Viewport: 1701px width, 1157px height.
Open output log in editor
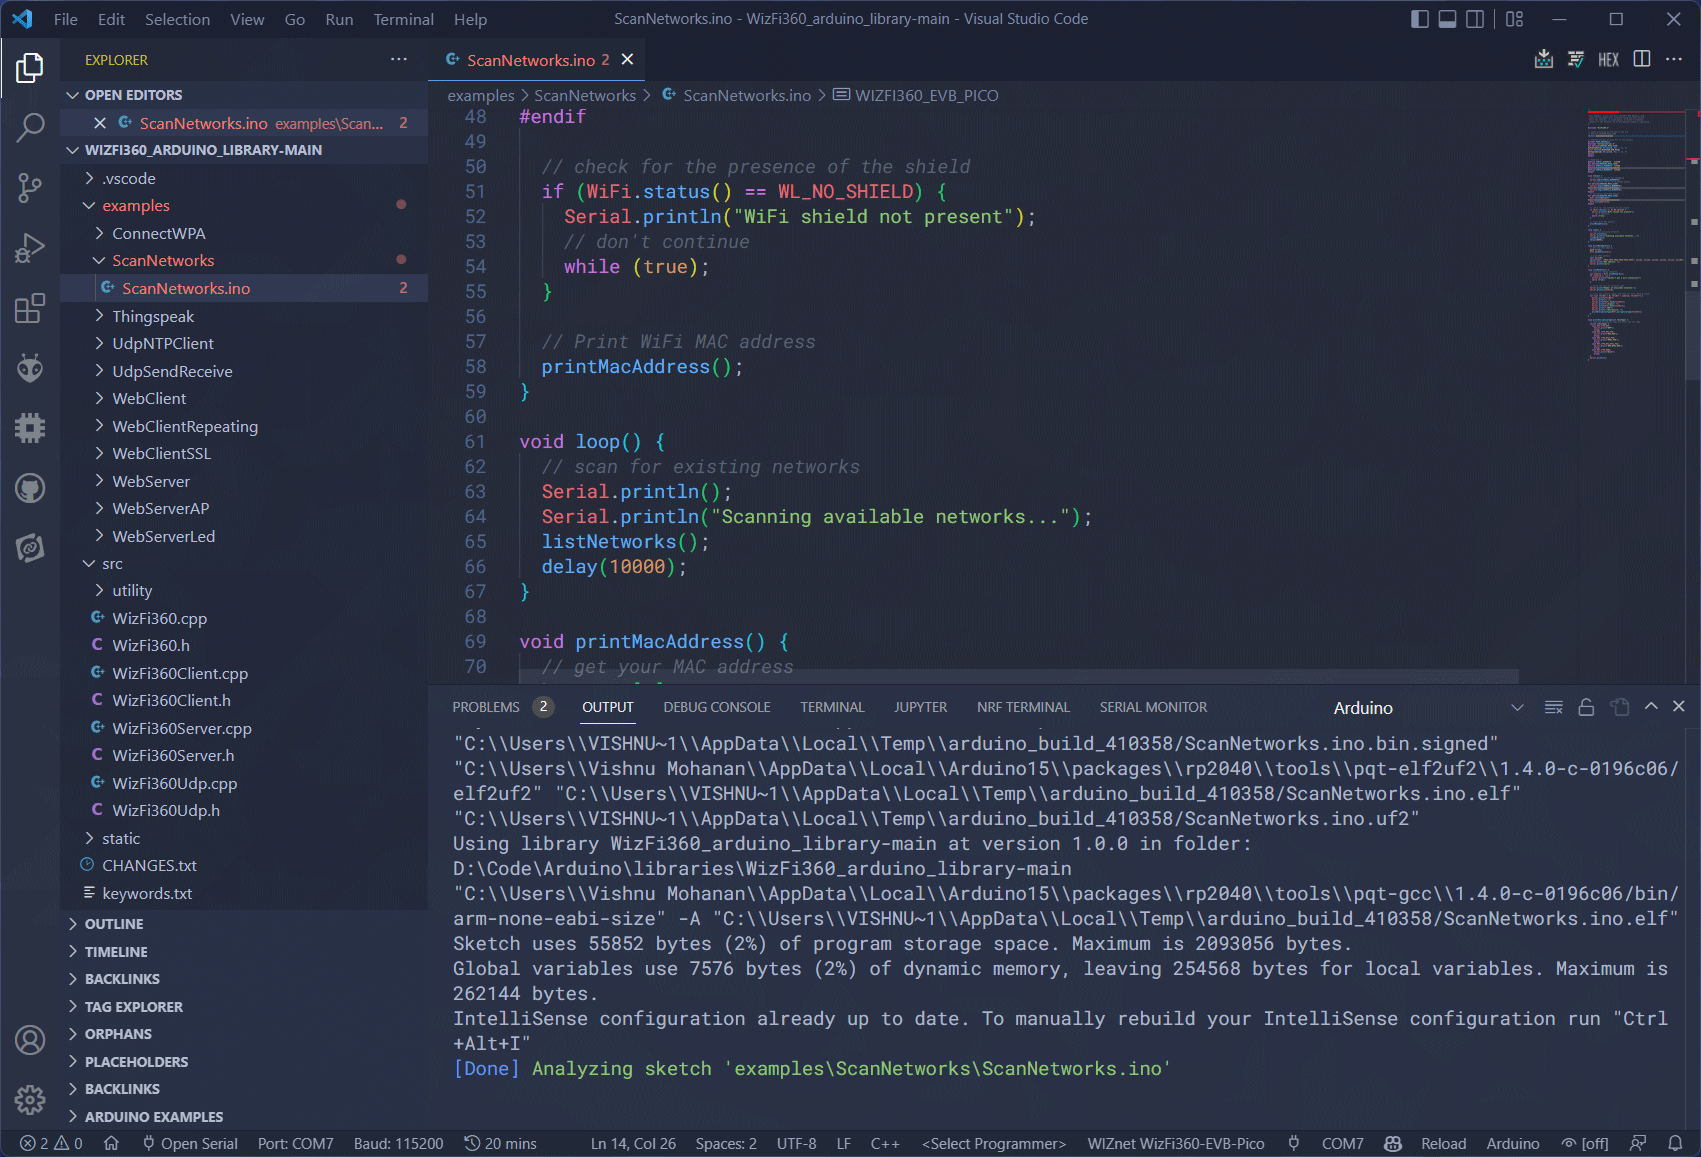tap(1620, 707)
